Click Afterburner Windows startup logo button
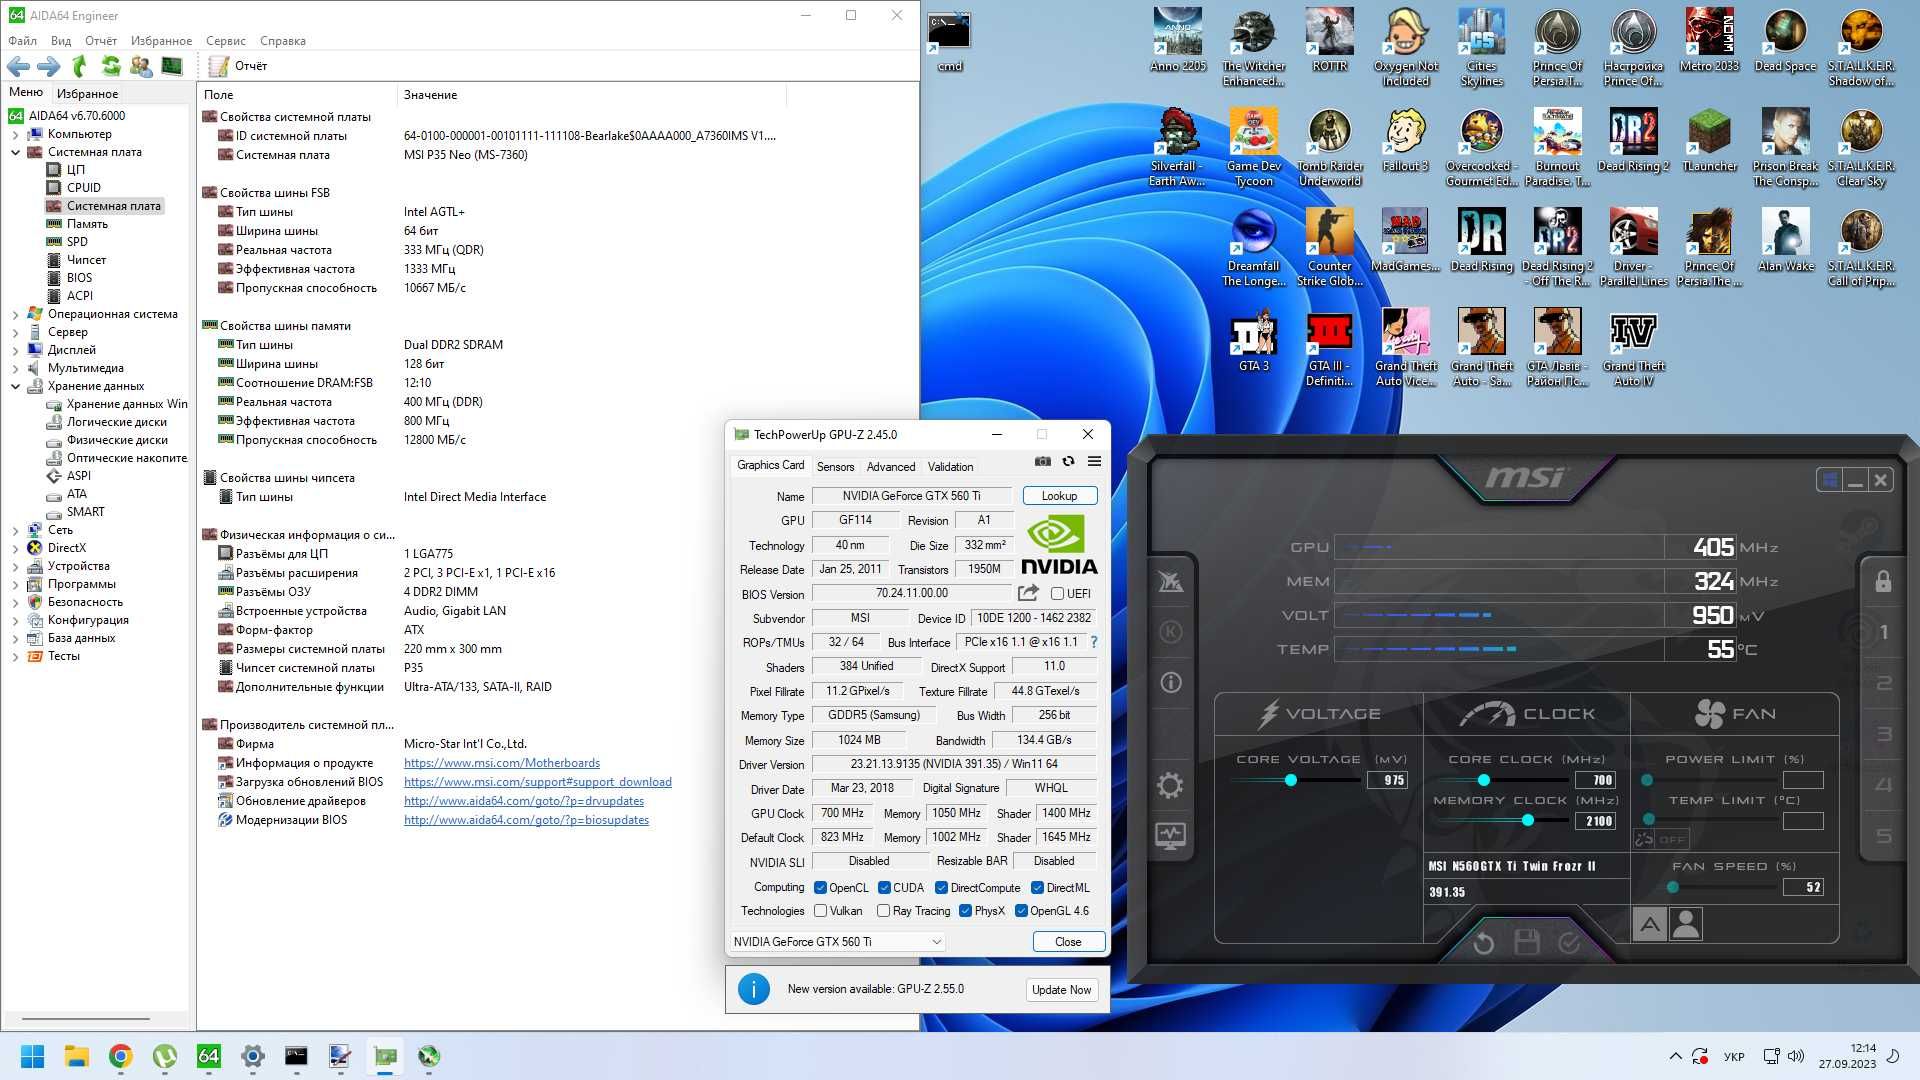 pos(1829,480)
